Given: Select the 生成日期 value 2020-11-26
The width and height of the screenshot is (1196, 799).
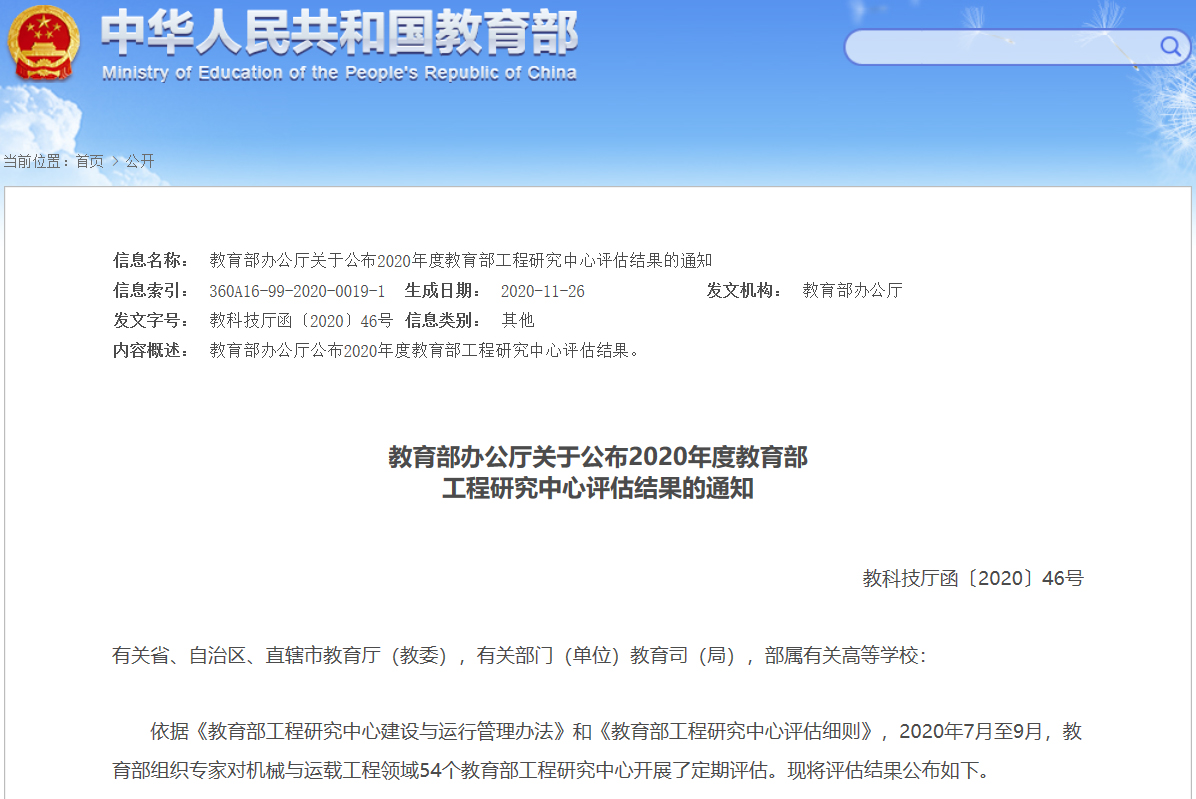Looking at the screenshot, I should pos(542,290).
